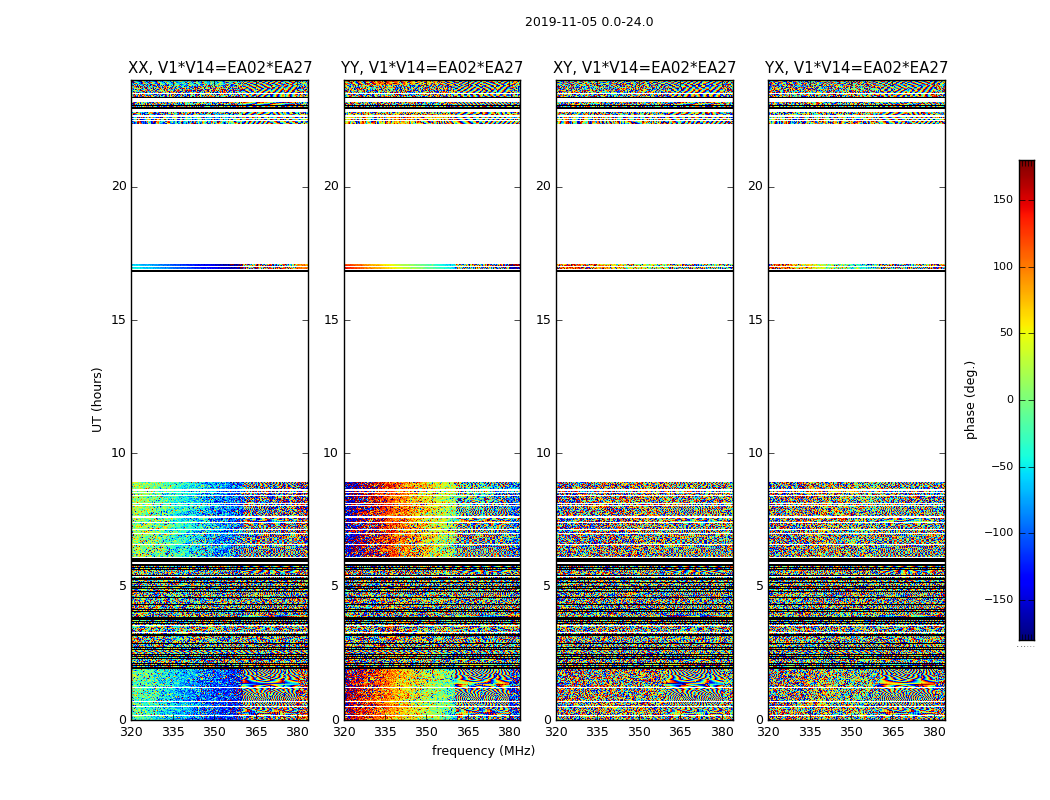Click the 'phase (deg.)' colorbar label
The height and width of the screenshot is (800, 1050).
click(970, 400)
